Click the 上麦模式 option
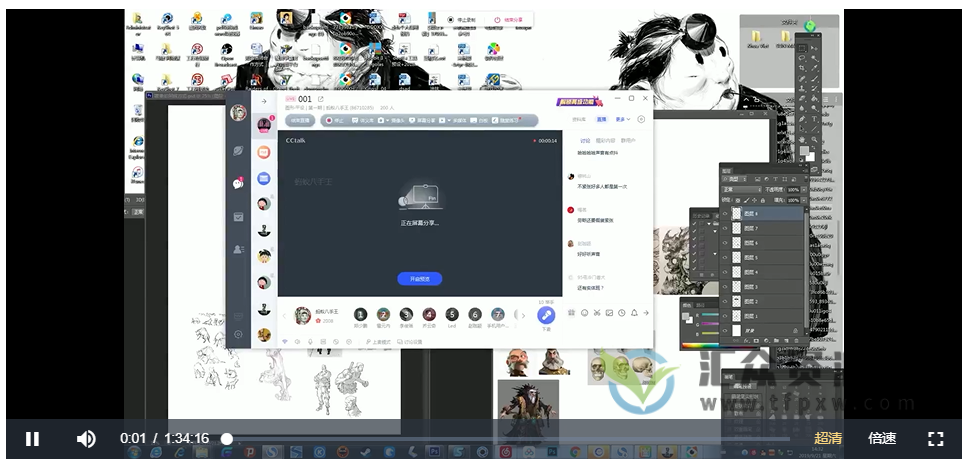 click(378, 342)
